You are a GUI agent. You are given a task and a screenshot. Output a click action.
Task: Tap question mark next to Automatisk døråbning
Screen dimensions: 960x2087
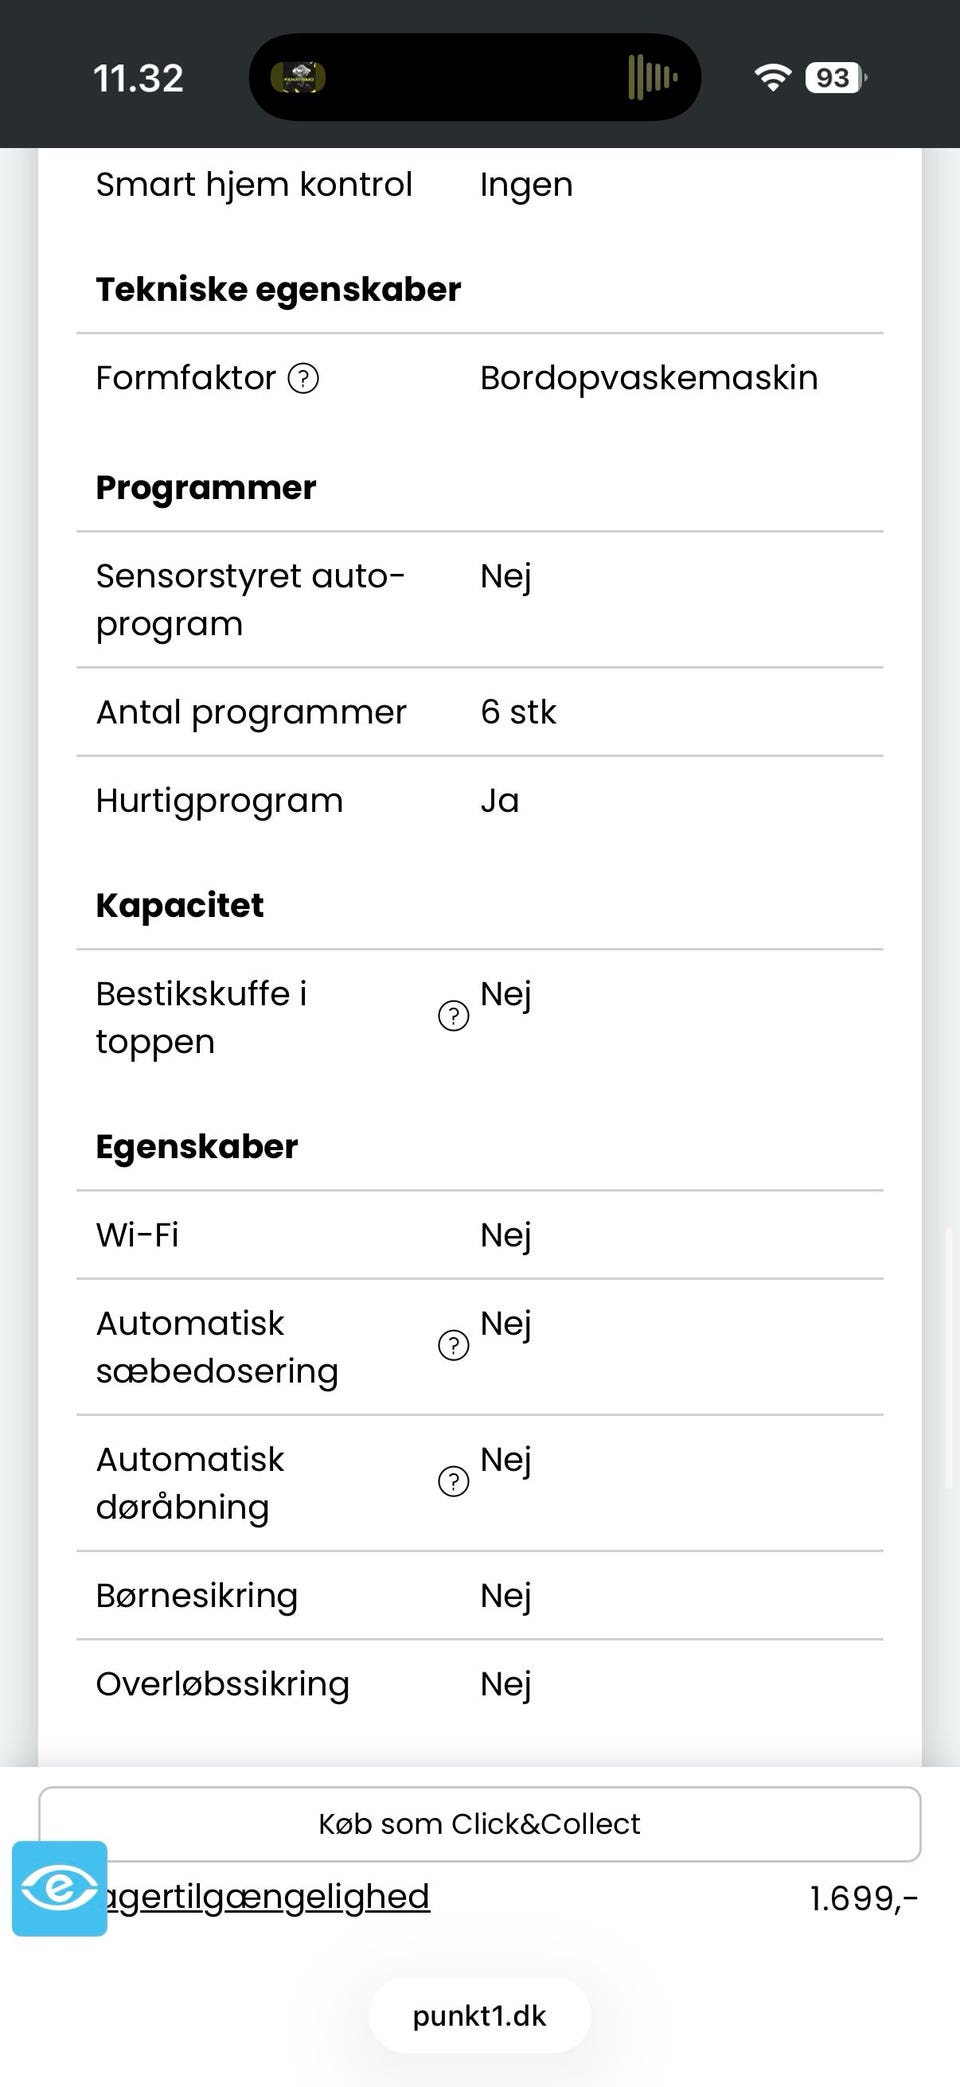pos(453,1482)
